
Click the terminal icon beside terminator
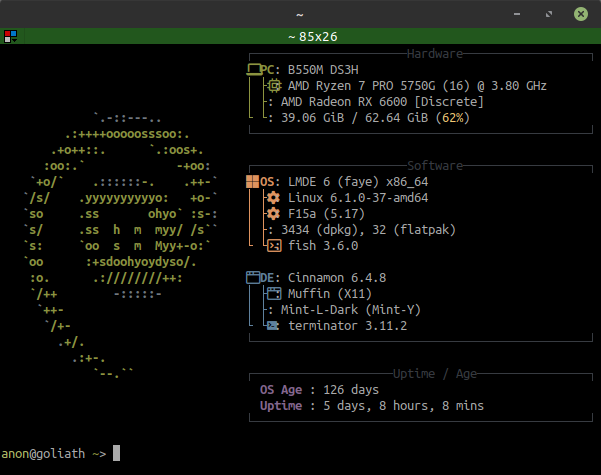pos(273,325)
